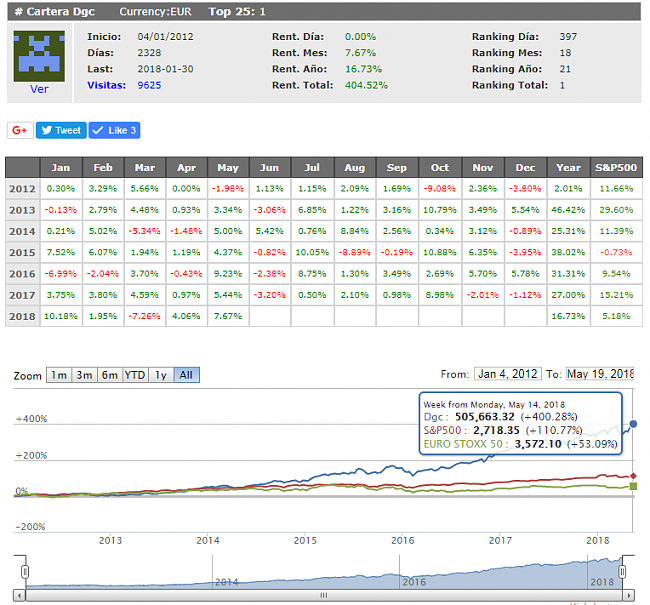Edit the From date field Jan 4, 2012
Image resolution: width=650 pixels, height=605 pixels.
tap(508, 374)
